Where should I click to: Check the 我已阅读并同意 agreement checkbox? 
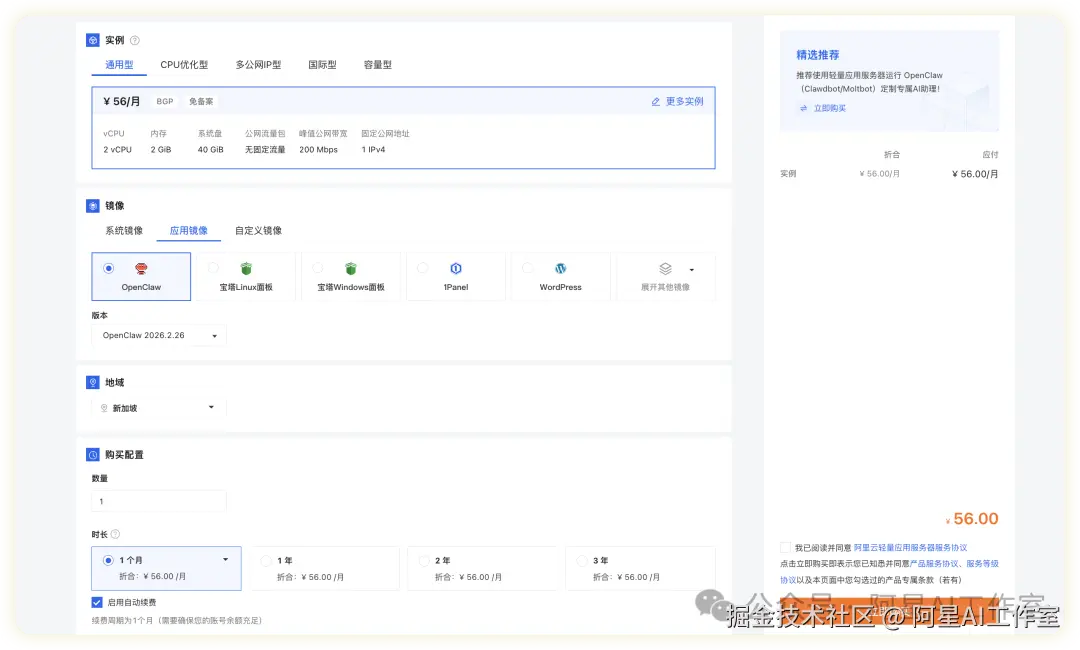tap(785, 548)
